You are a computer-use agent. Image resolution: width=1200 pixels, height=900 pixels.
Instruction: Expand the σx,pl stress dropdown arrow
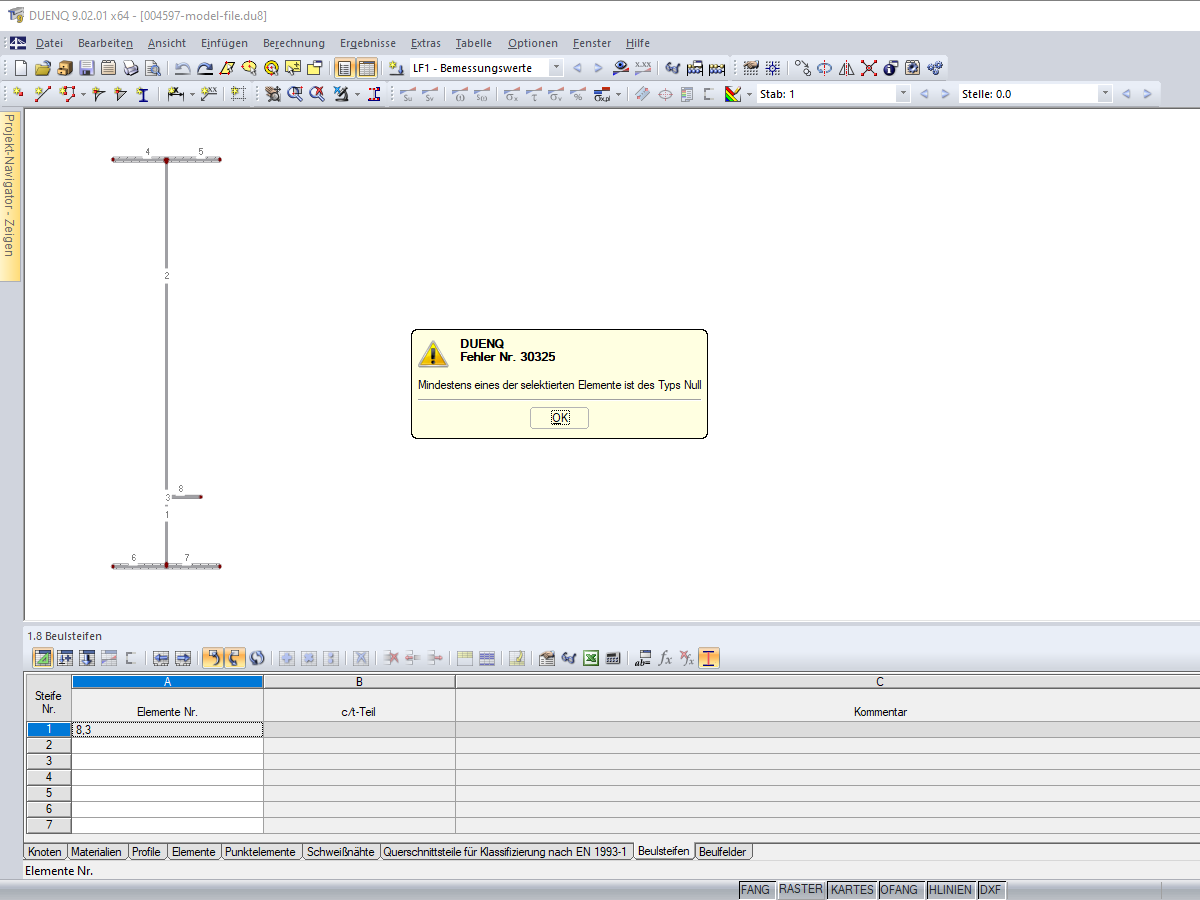[x=618, y=94]
